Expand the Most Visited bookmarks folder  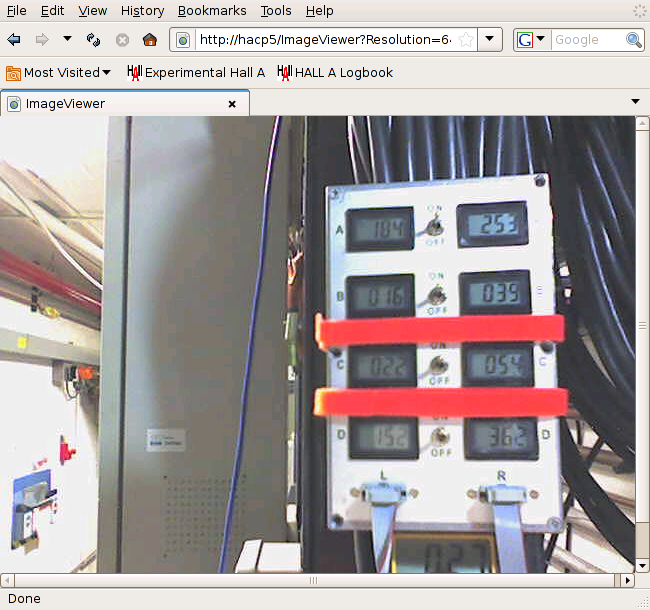[x=58, y=73]
